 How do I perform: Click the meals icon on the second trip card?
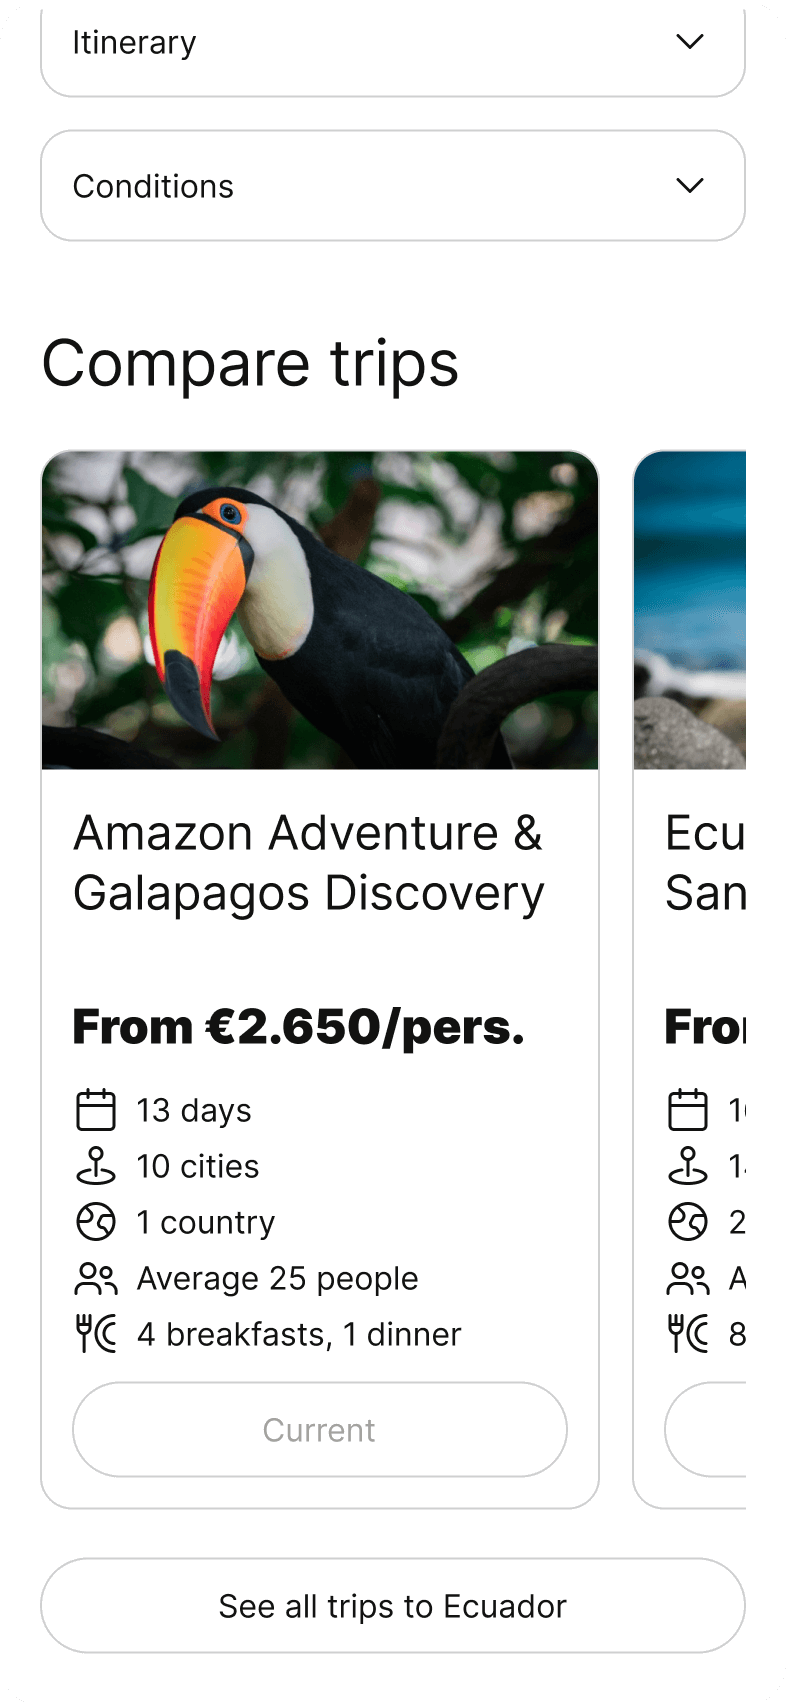(688, 1334)
